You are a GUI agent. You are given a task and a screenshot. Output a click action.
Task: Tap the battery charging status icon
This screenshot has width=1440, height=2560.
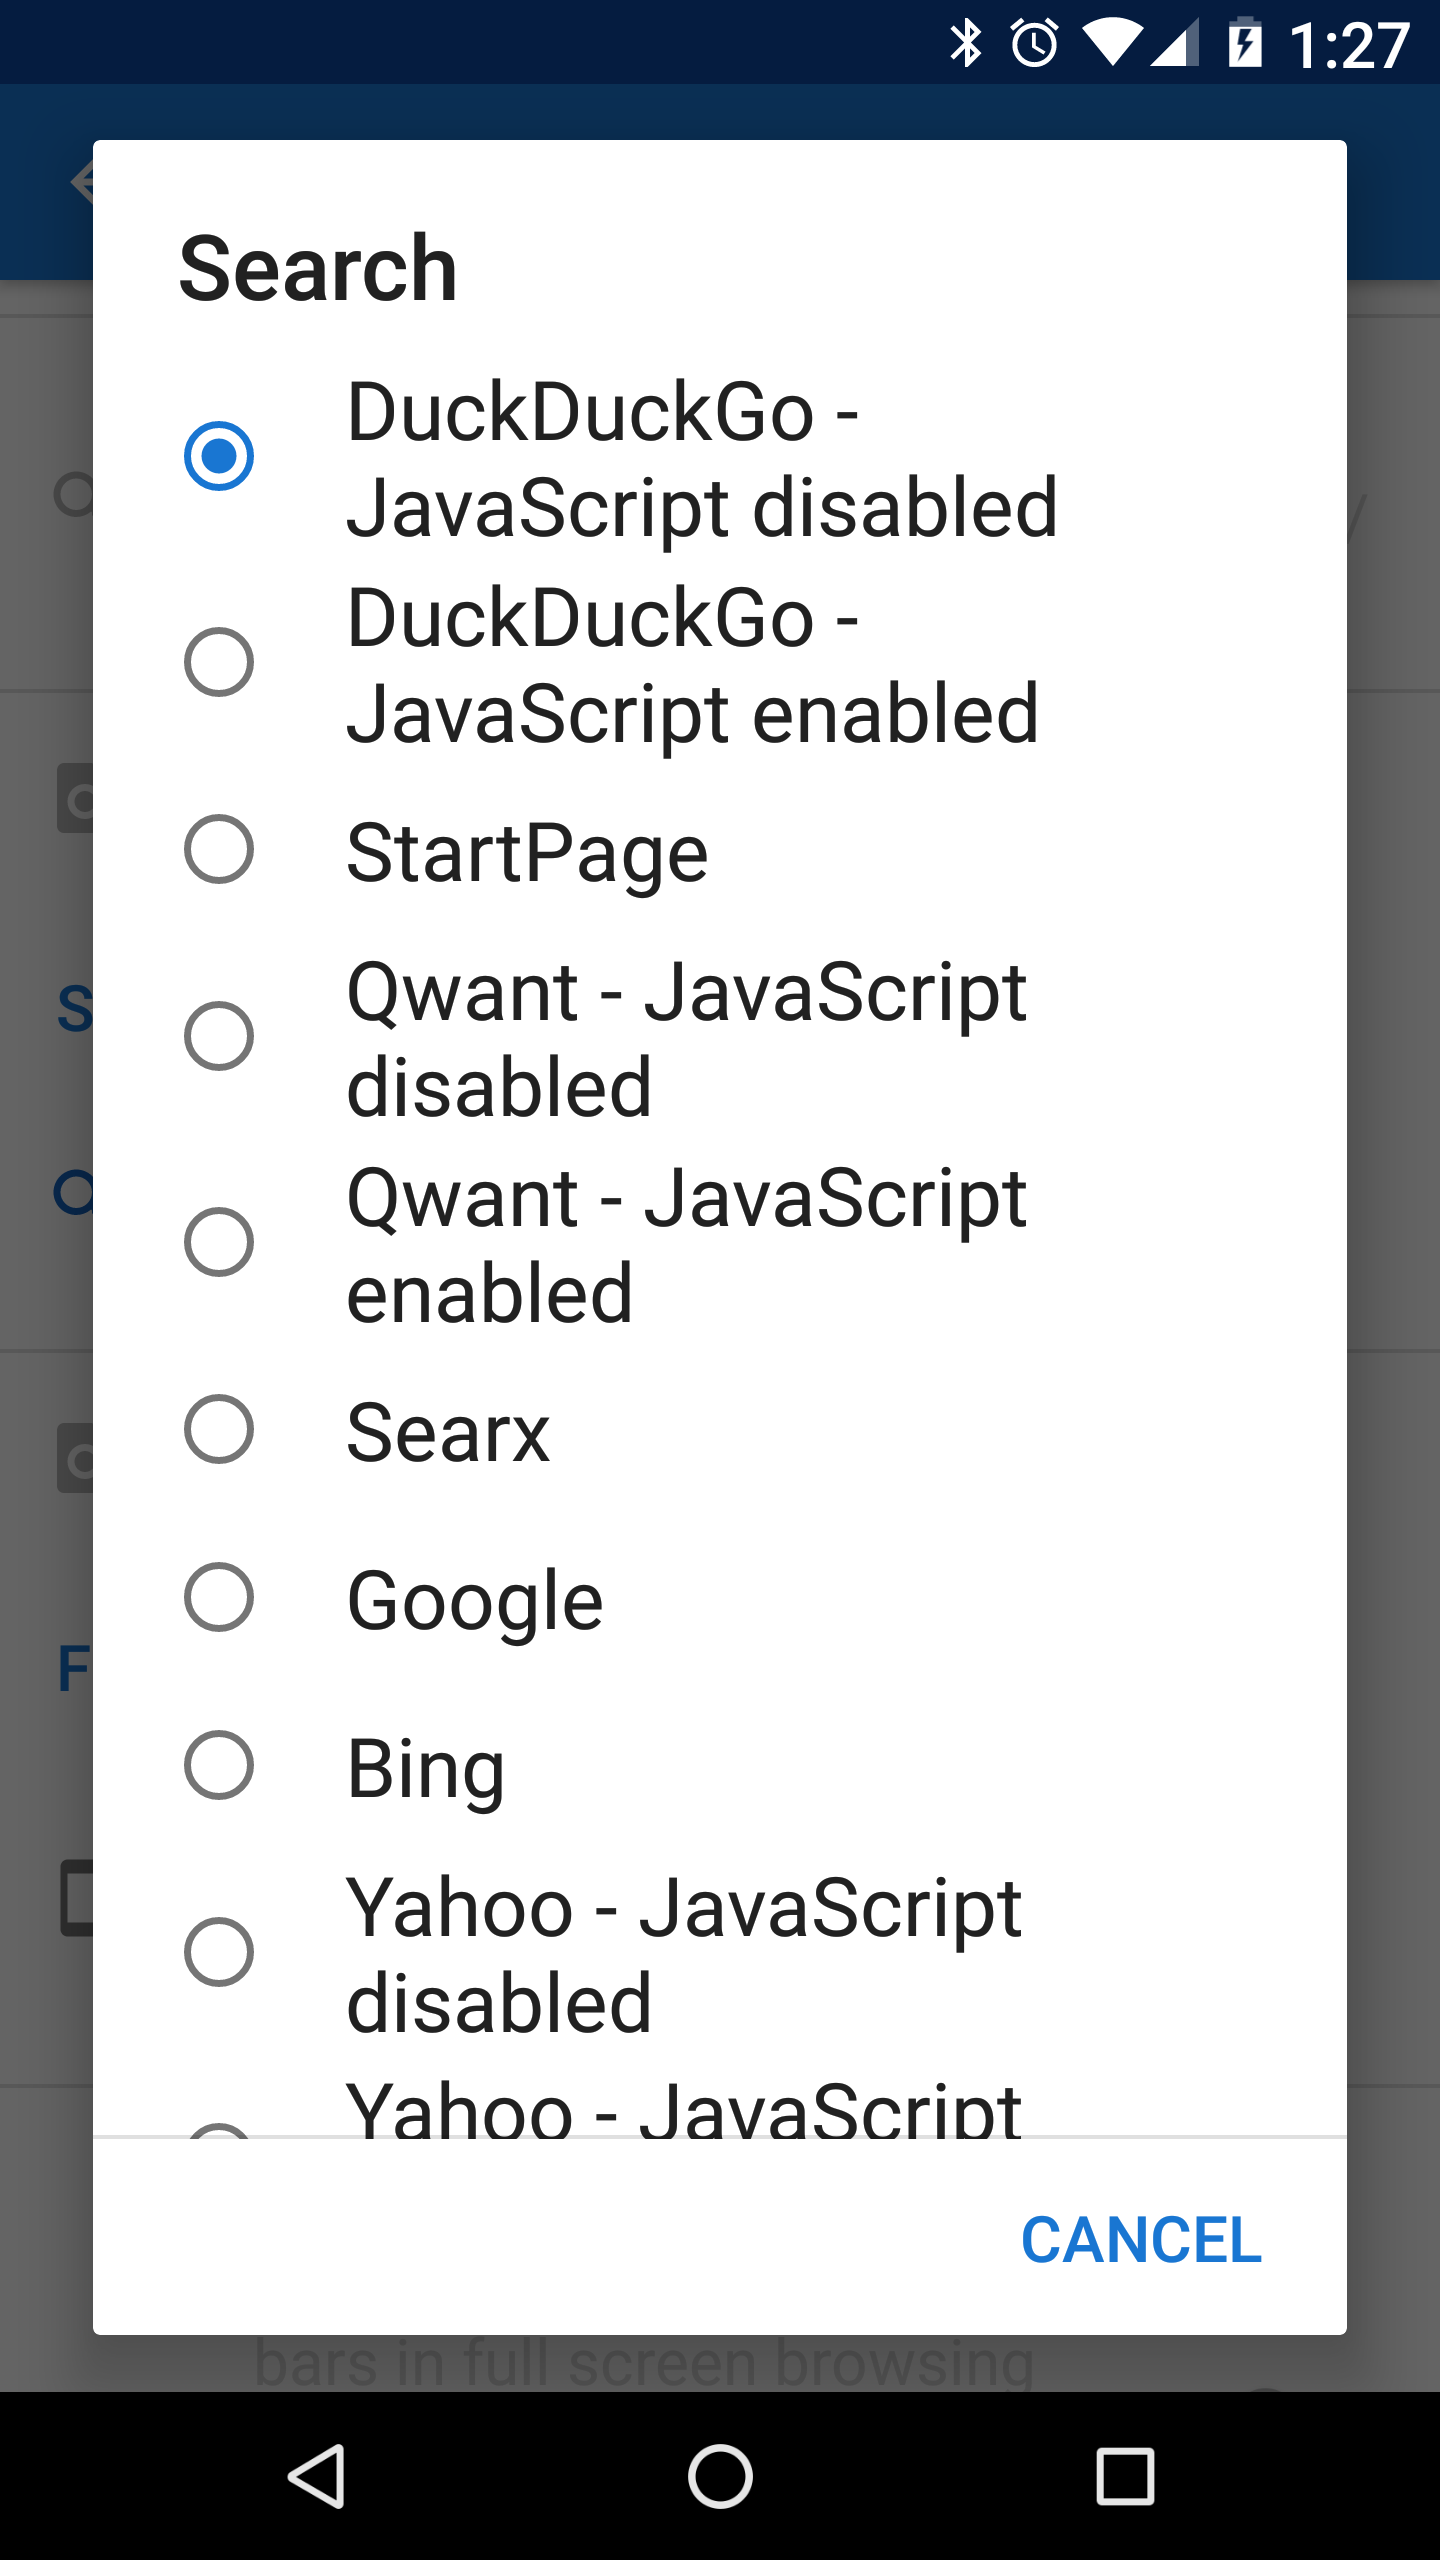[x=1245, y=43]
